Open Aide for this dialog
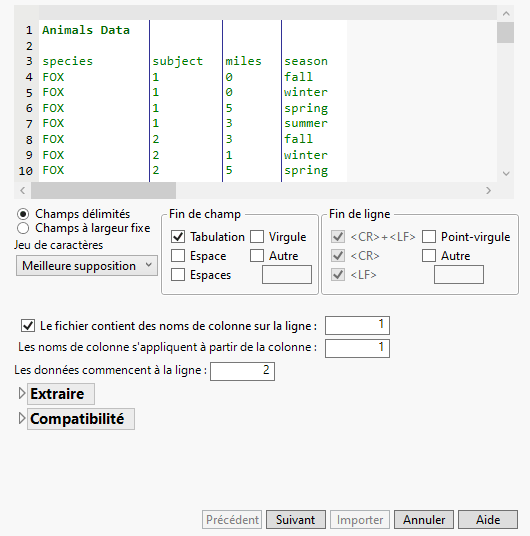The width and height of the screenshot is (530, 536). pyautogui.click(x=488, y=520)
